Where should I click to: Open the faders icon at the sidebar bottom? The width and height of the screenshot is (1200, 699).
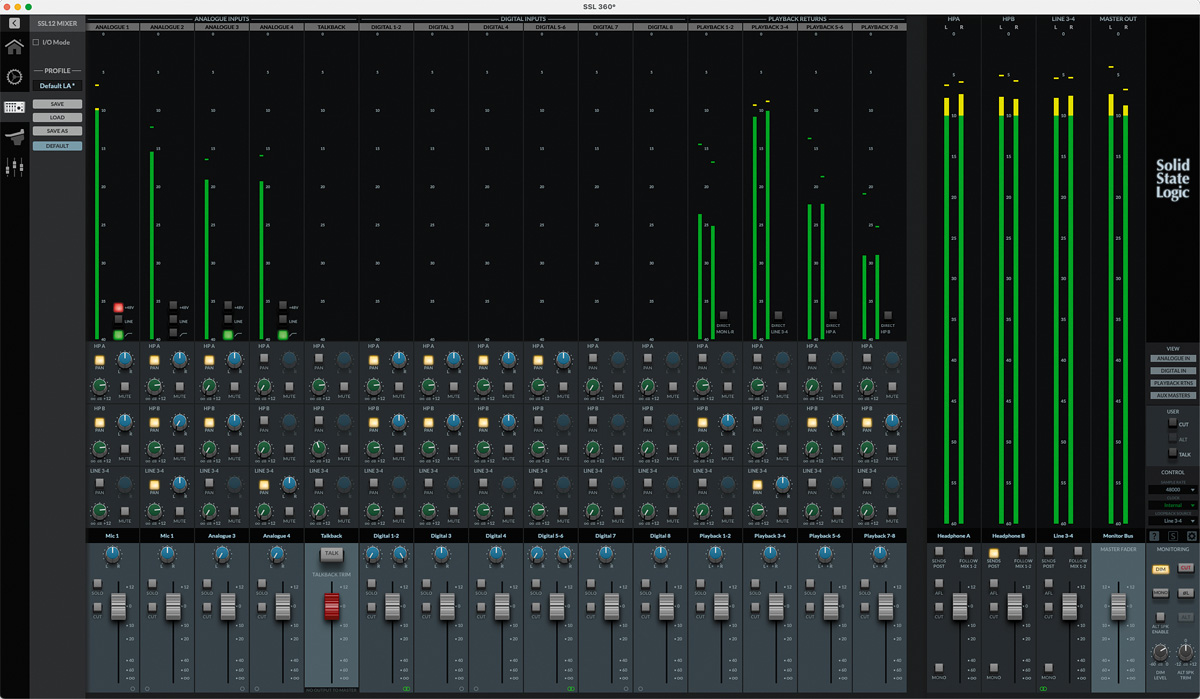tap(14, 168)
